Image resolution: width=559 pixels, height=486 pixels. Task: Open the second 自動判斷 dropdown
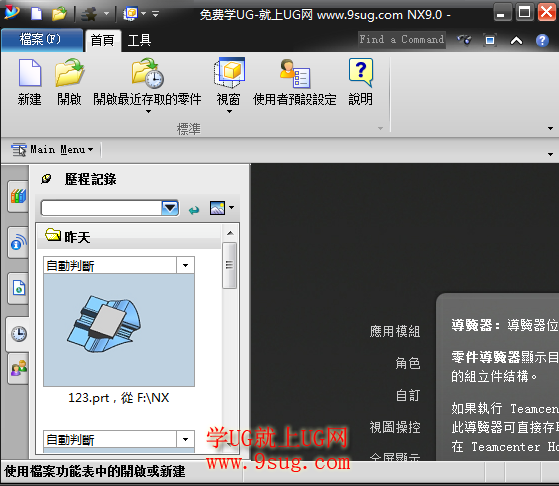point(185,439)
